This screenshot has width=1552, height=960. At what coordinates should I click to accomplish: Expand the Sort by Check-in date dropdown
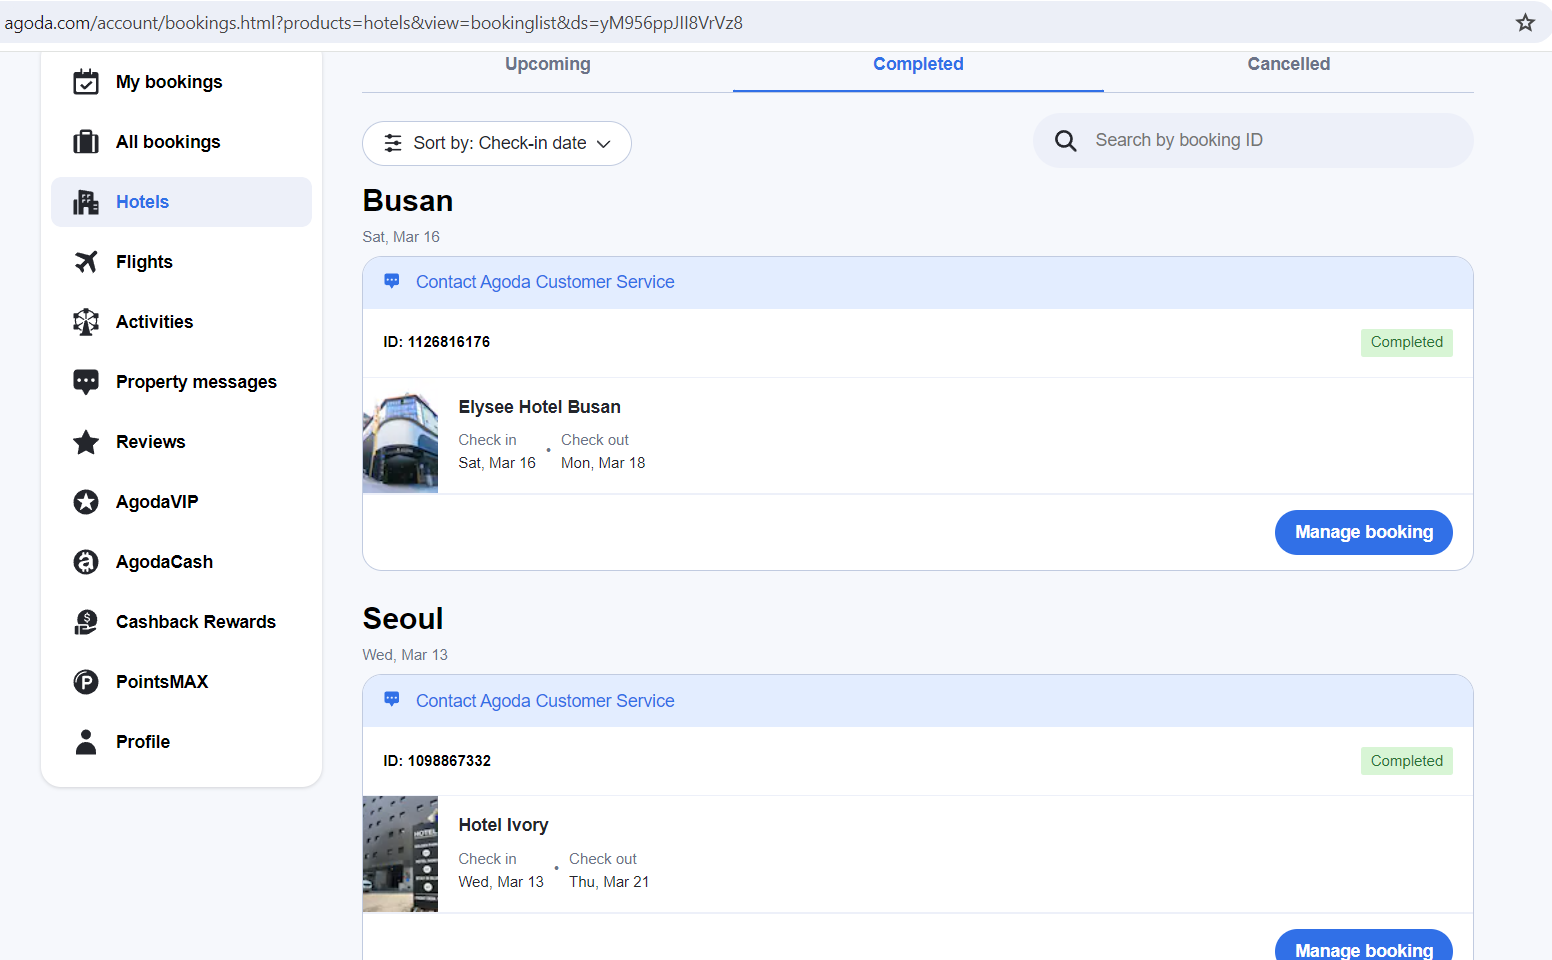click(x=497, y=143)
